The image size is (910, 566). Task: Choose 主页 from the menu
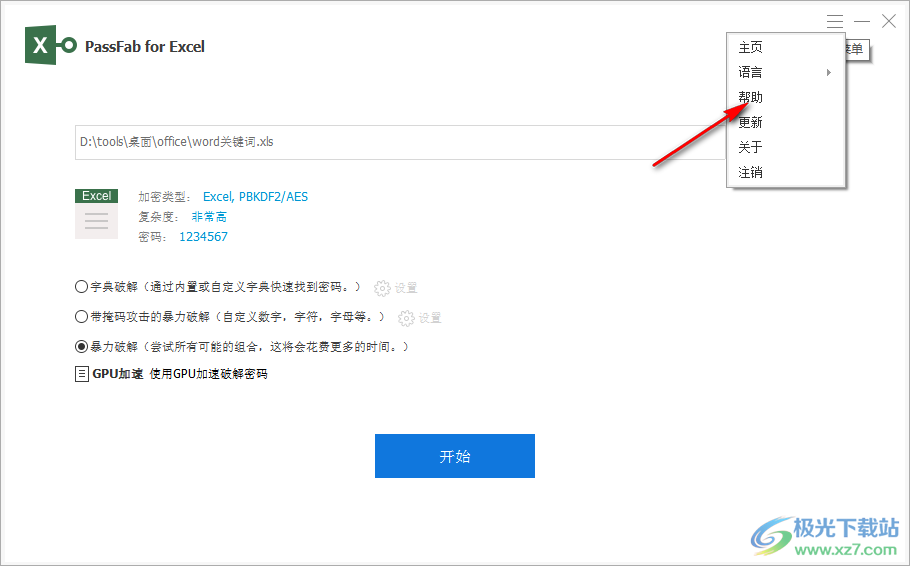786,47
